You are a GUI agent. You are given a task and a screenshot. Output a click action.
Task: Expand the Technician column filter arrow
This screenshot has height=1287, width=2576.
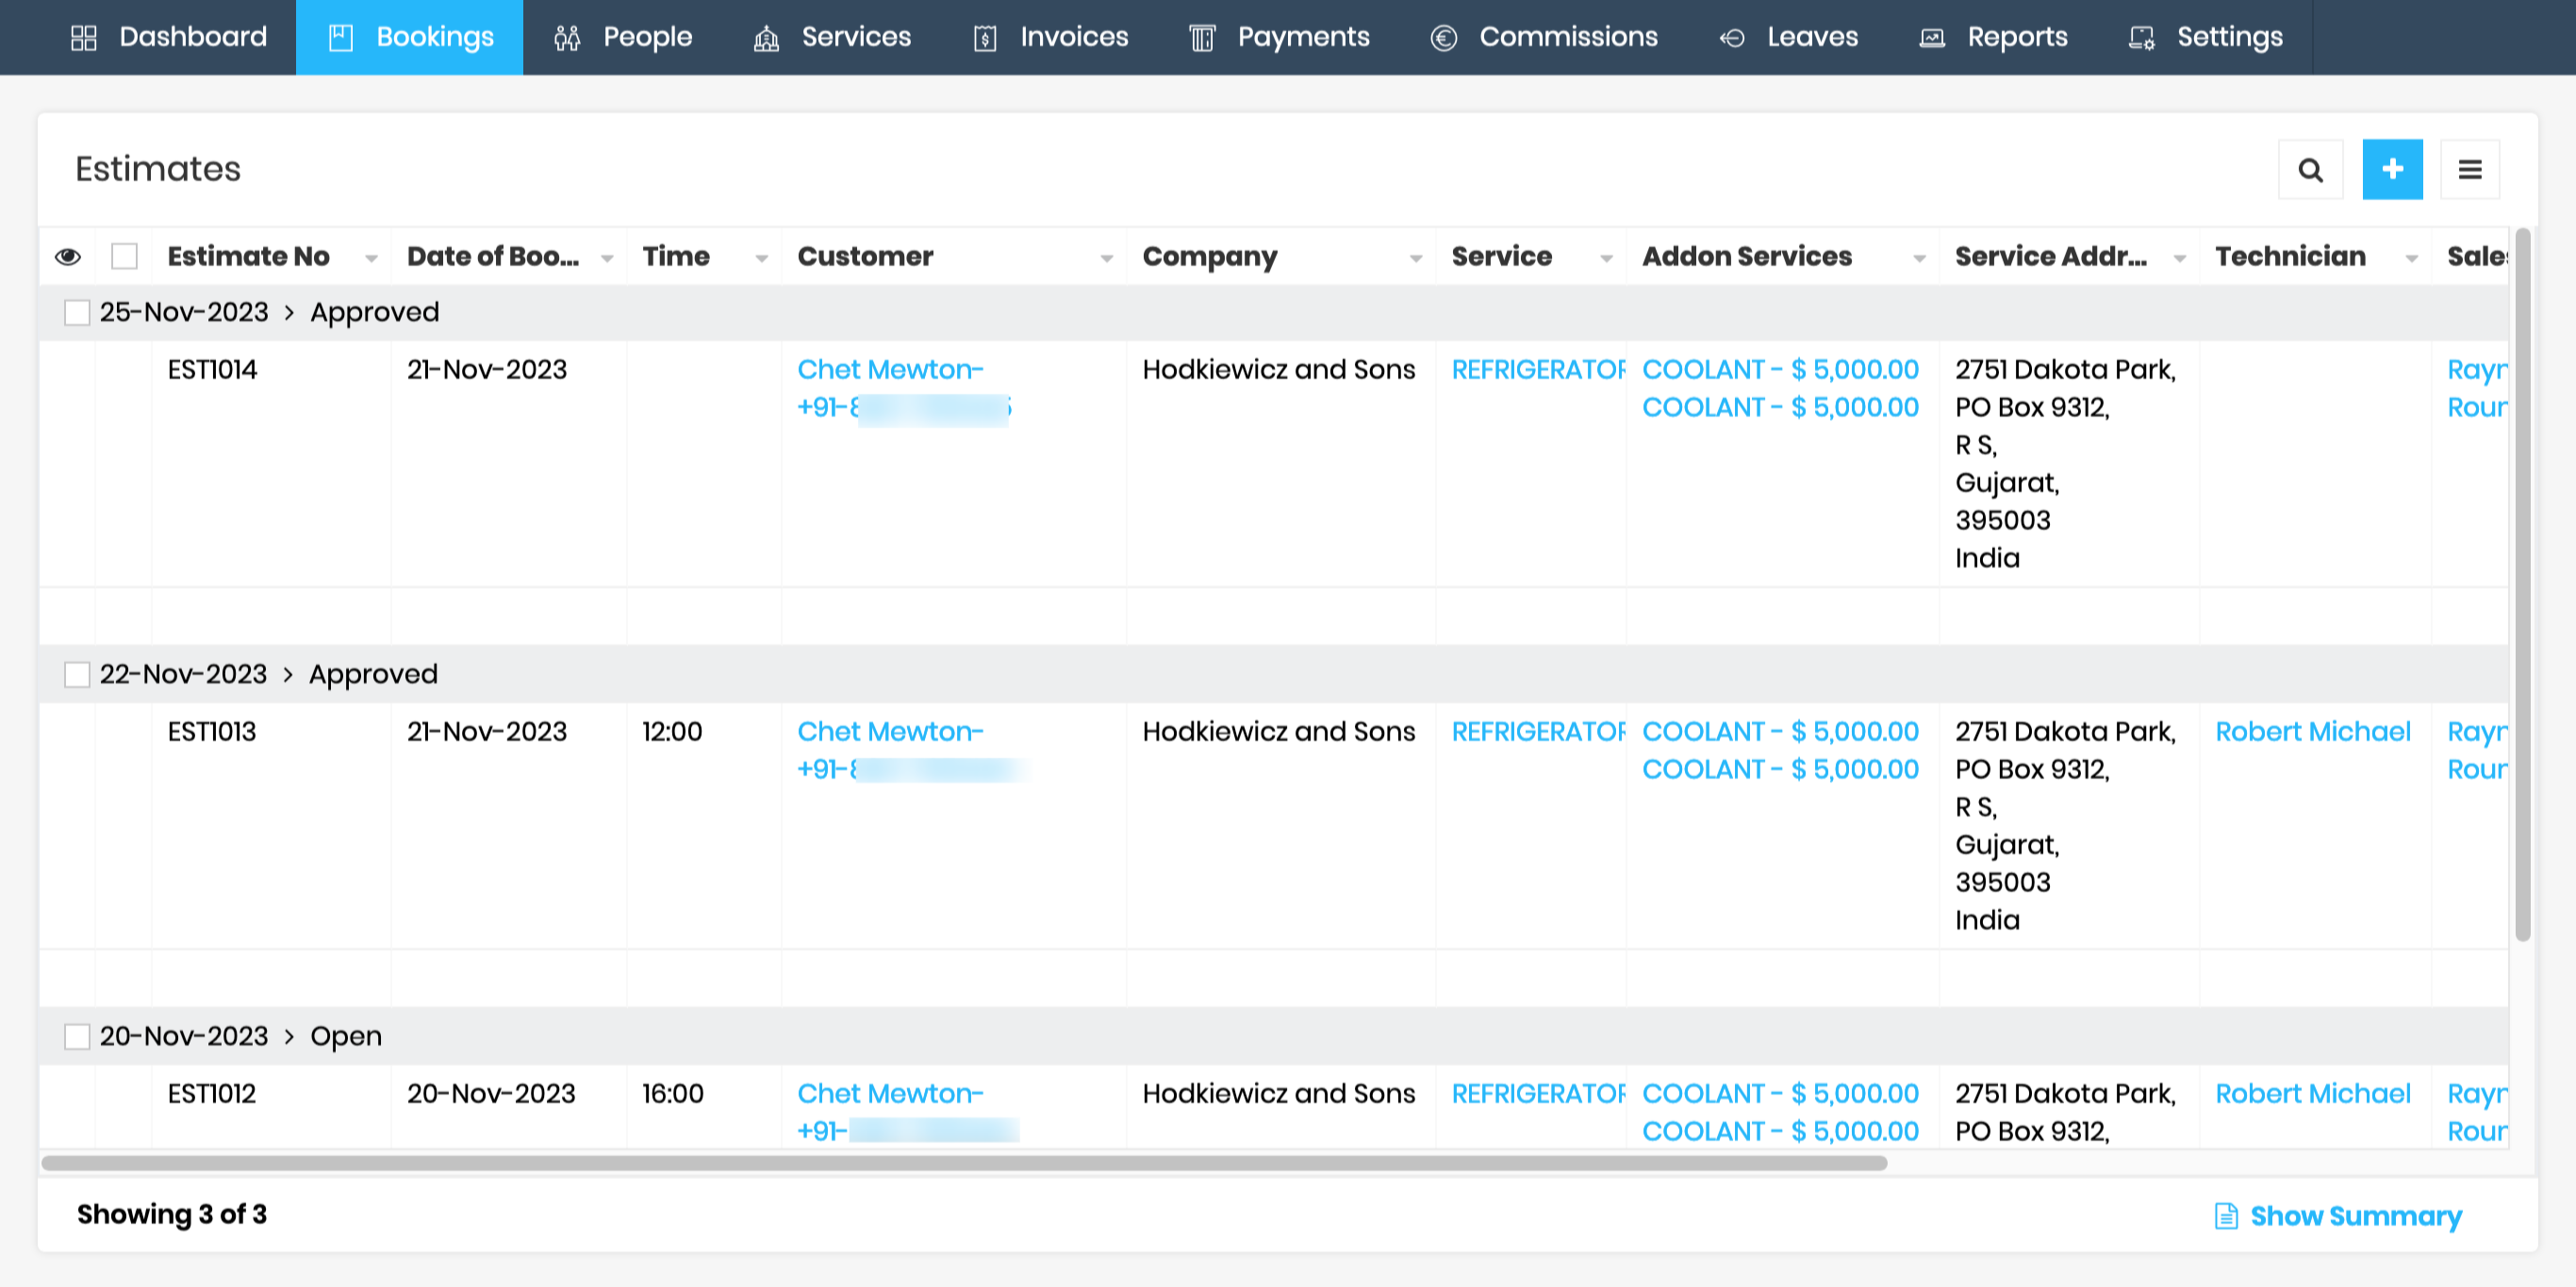2411,258
